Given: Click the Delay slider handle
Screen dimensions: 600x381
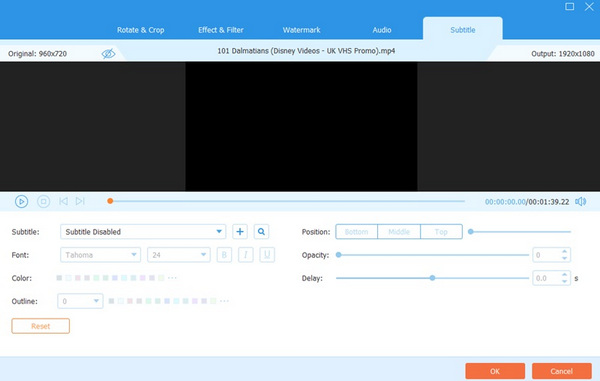Looking at the screenshot, I should pos(432,278).
